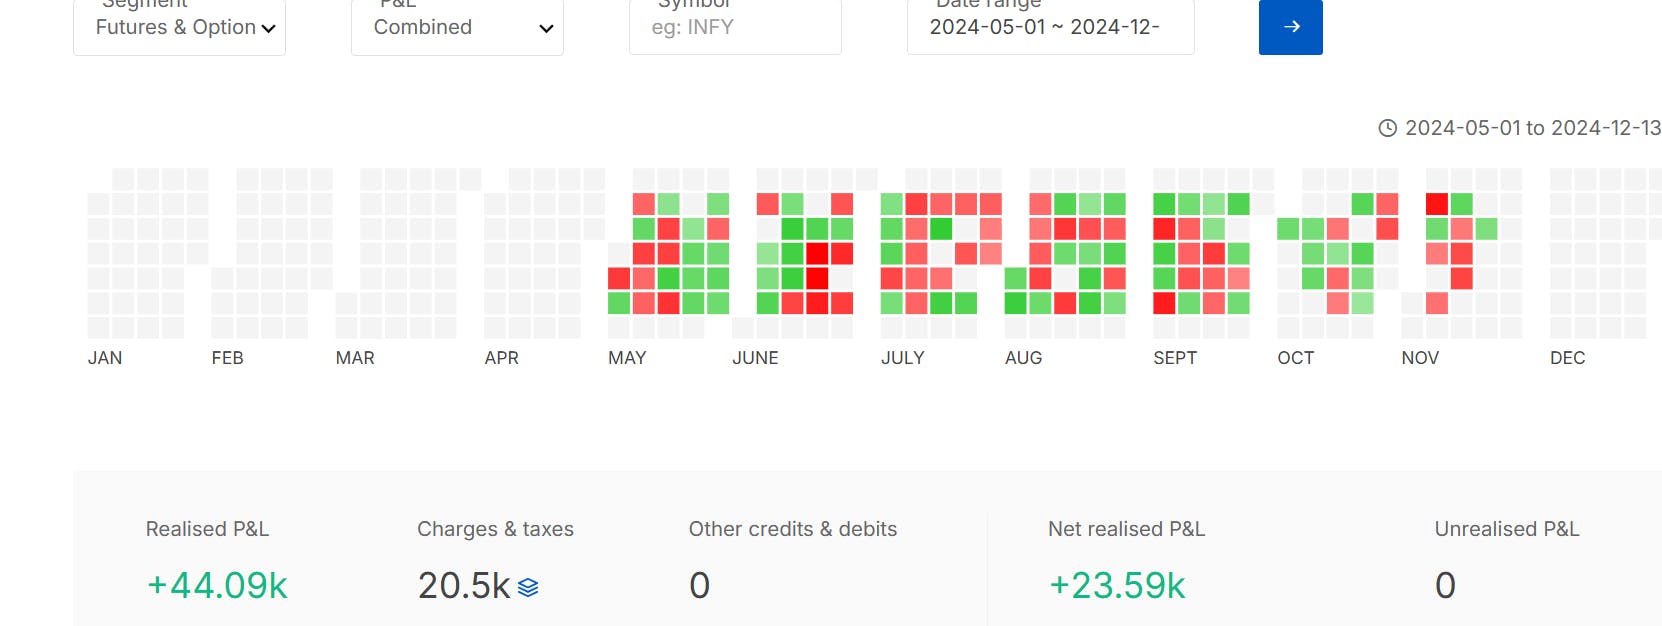The width and height of the screenshot is (1662, 626).
Task: Click the Segment dropdown chevron arrow
Action: (x=268, y=29)
